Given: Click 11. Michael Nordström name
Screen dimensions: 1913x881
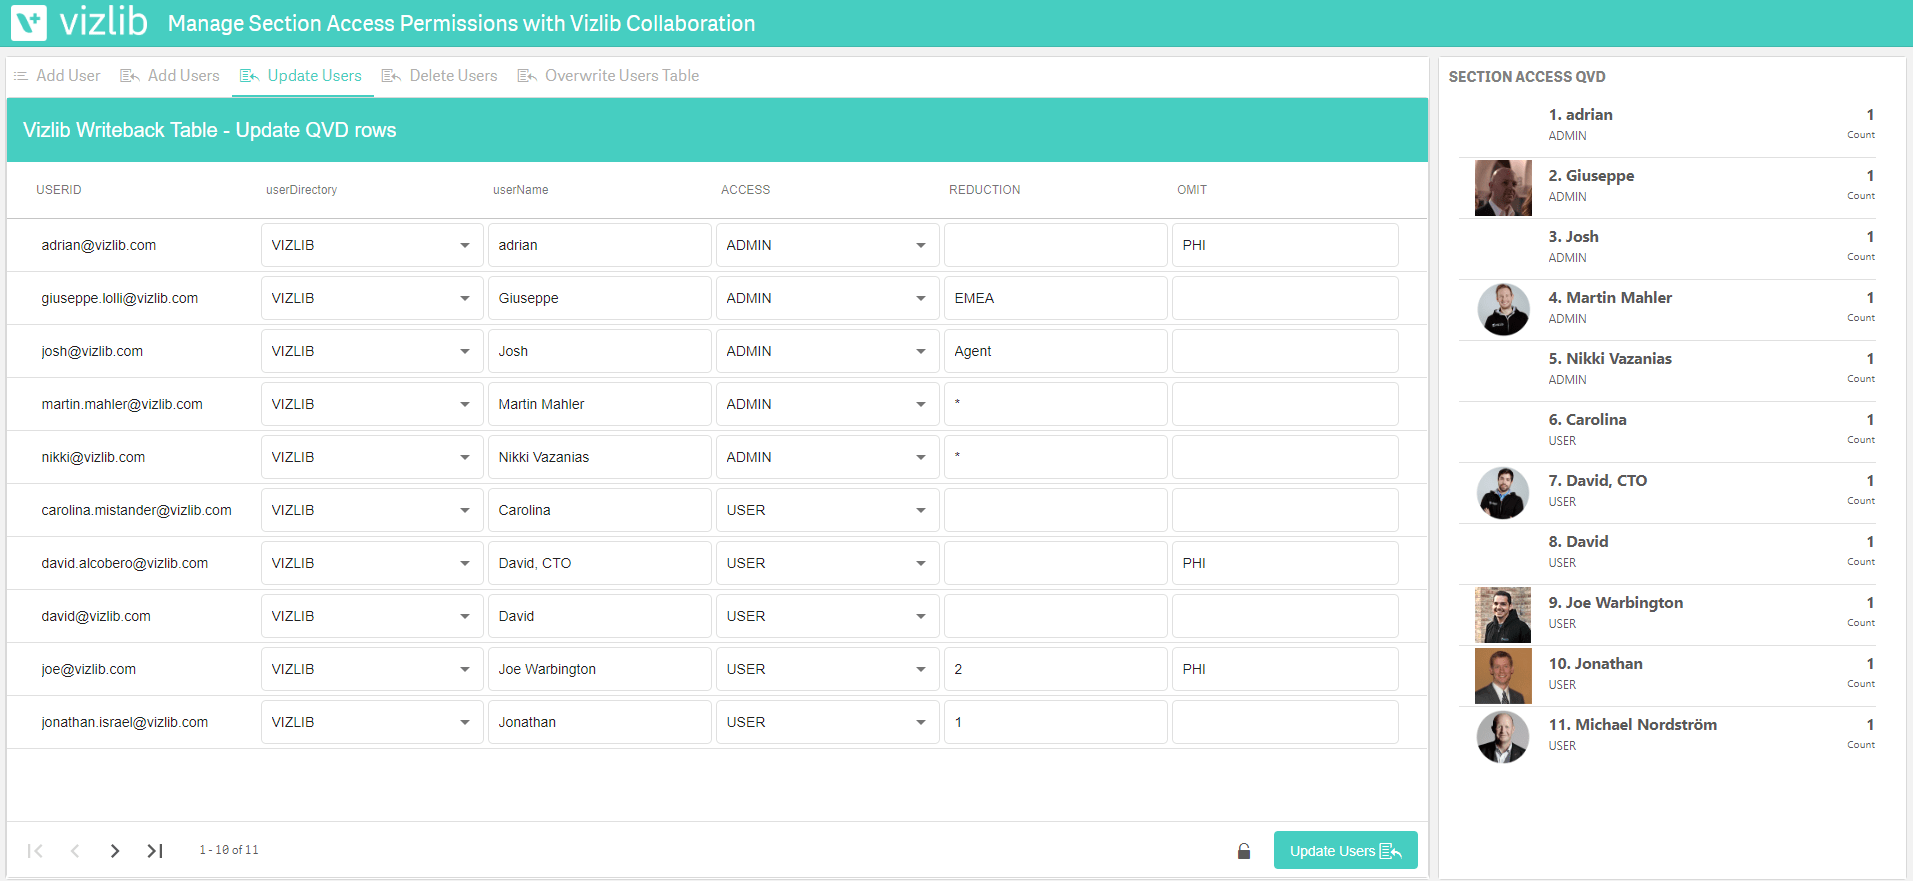Looking at the screenshot, I should pos(1632,725).
